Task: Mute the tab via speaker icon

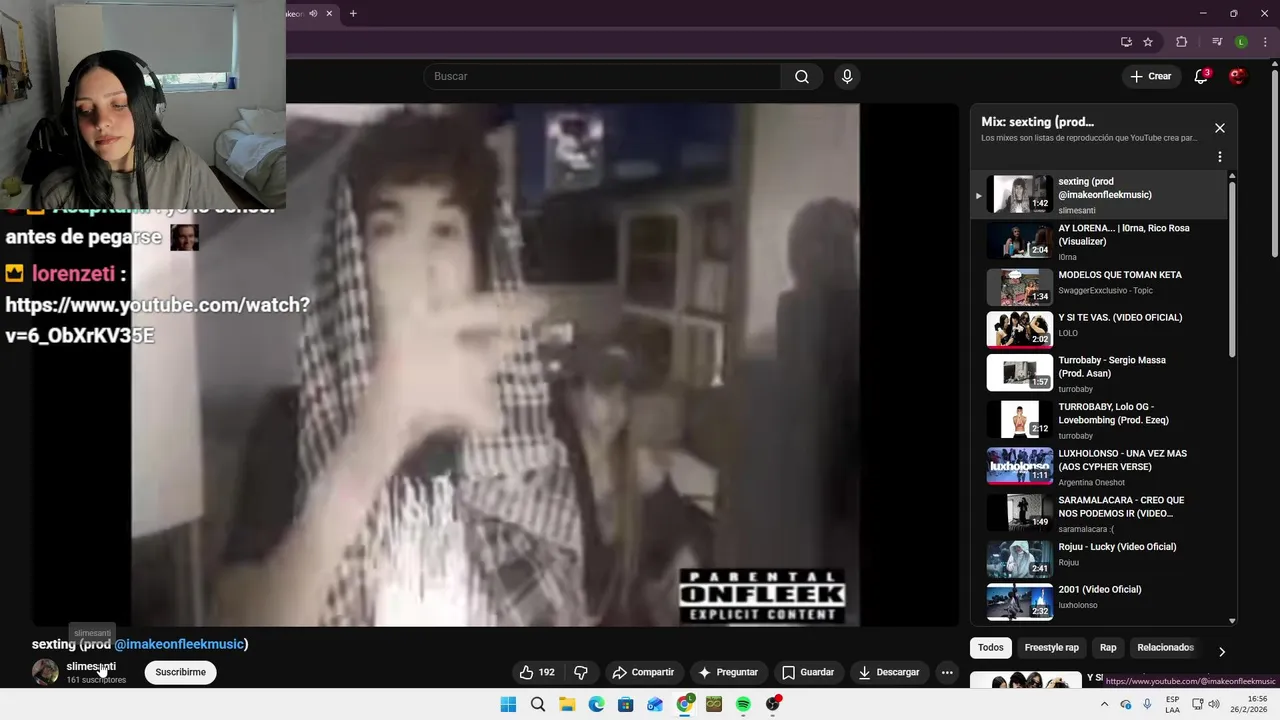Action: [313, 13]
